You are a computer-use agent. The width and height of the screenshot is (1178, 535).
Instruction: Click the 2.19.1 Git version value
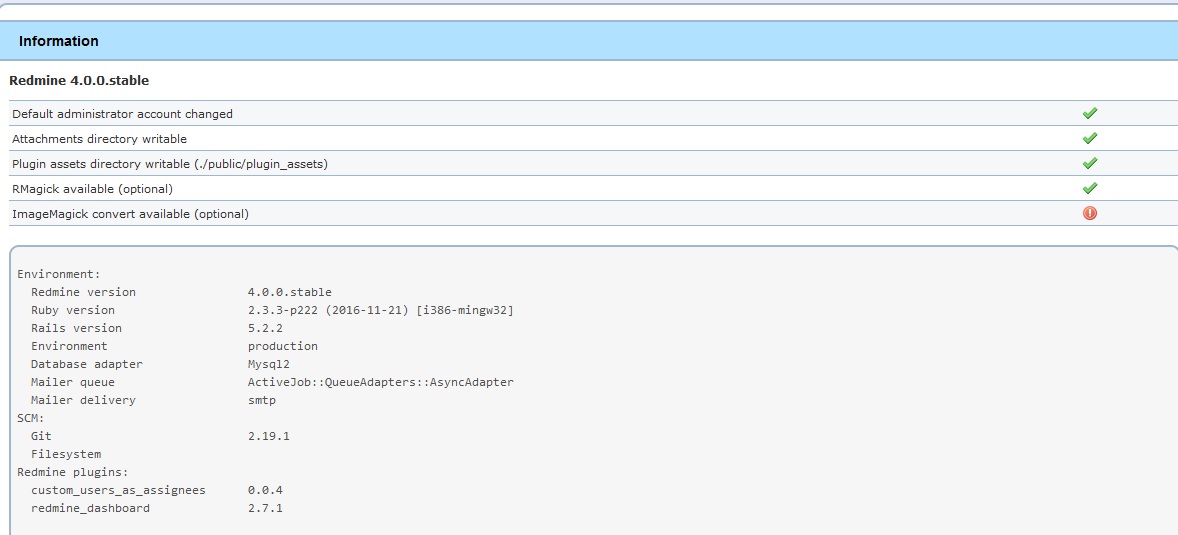[269, 437]
